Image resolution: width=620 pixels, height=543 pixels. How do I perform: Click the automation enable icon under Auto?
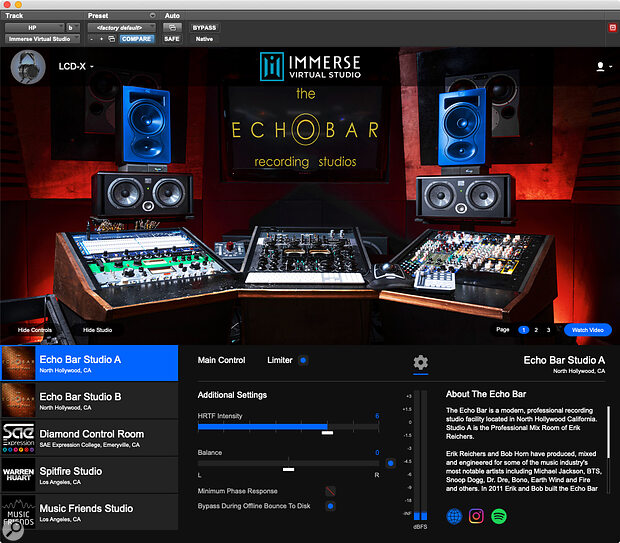tap(172, 28)
